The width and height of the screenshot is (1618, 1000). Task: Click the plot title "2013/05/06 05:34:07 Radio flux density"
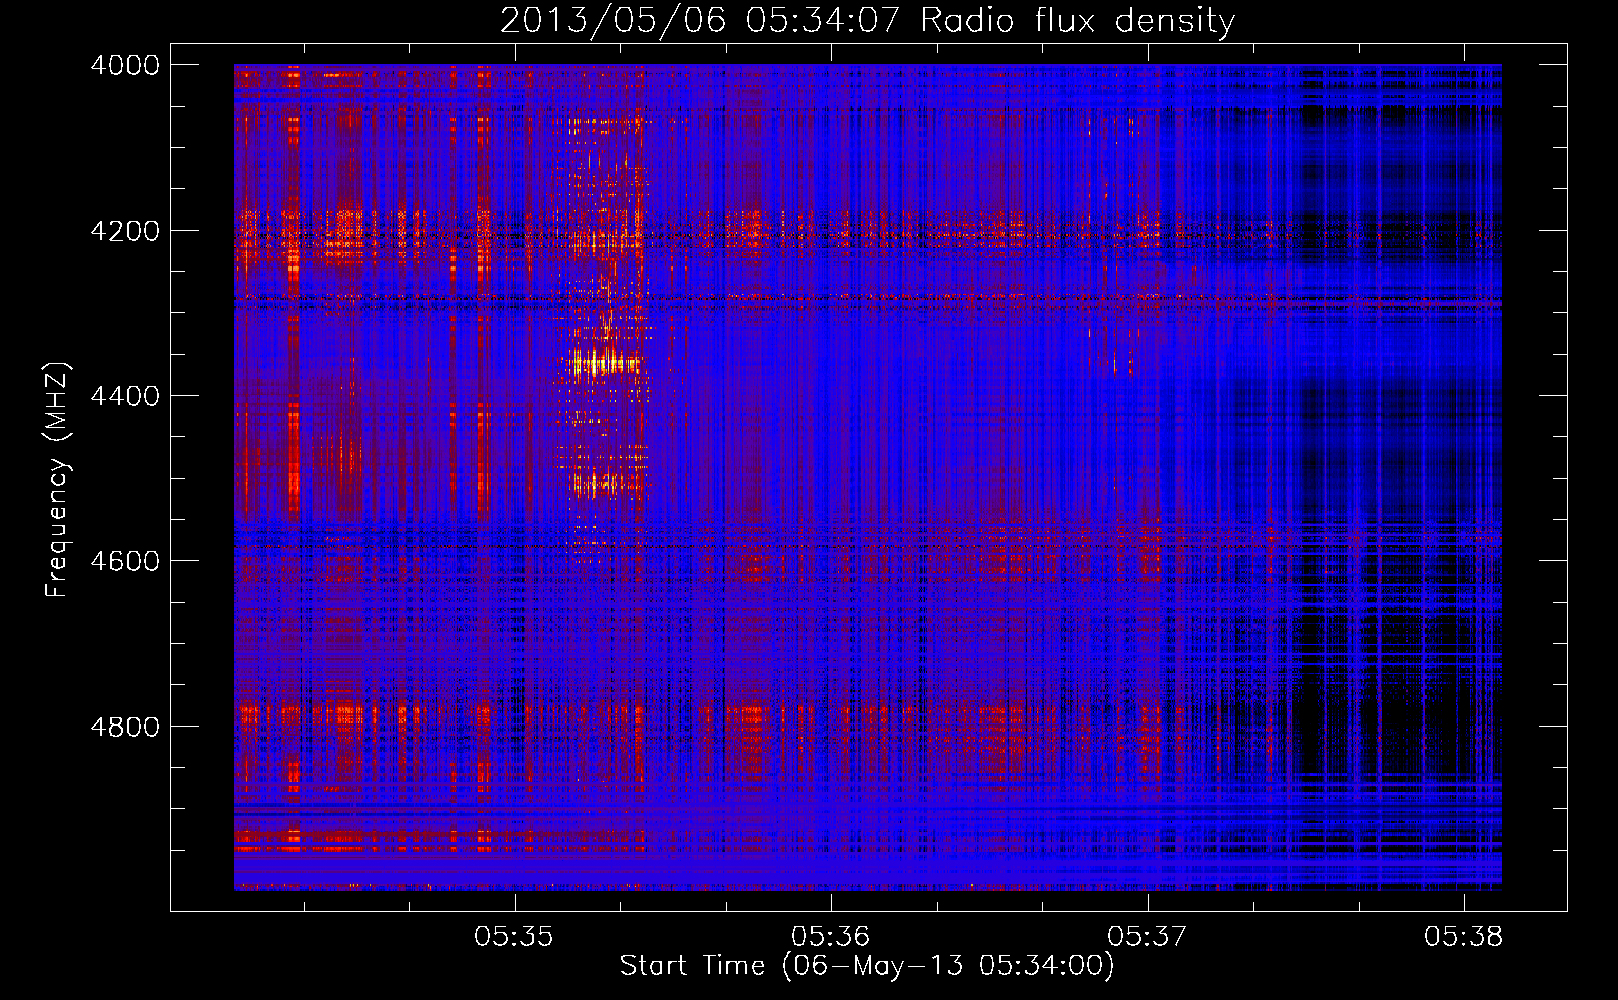coord(867,20)
